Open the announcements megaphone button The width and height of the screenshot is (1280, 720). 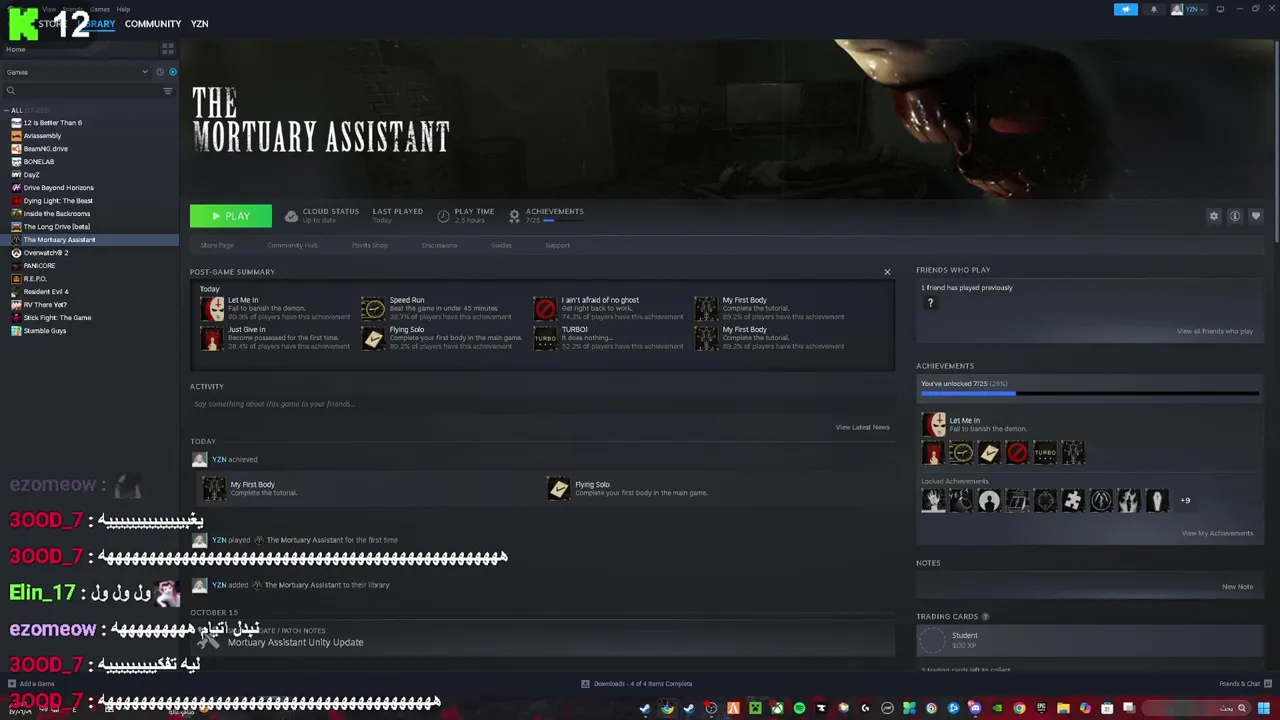click(1126, 9)
